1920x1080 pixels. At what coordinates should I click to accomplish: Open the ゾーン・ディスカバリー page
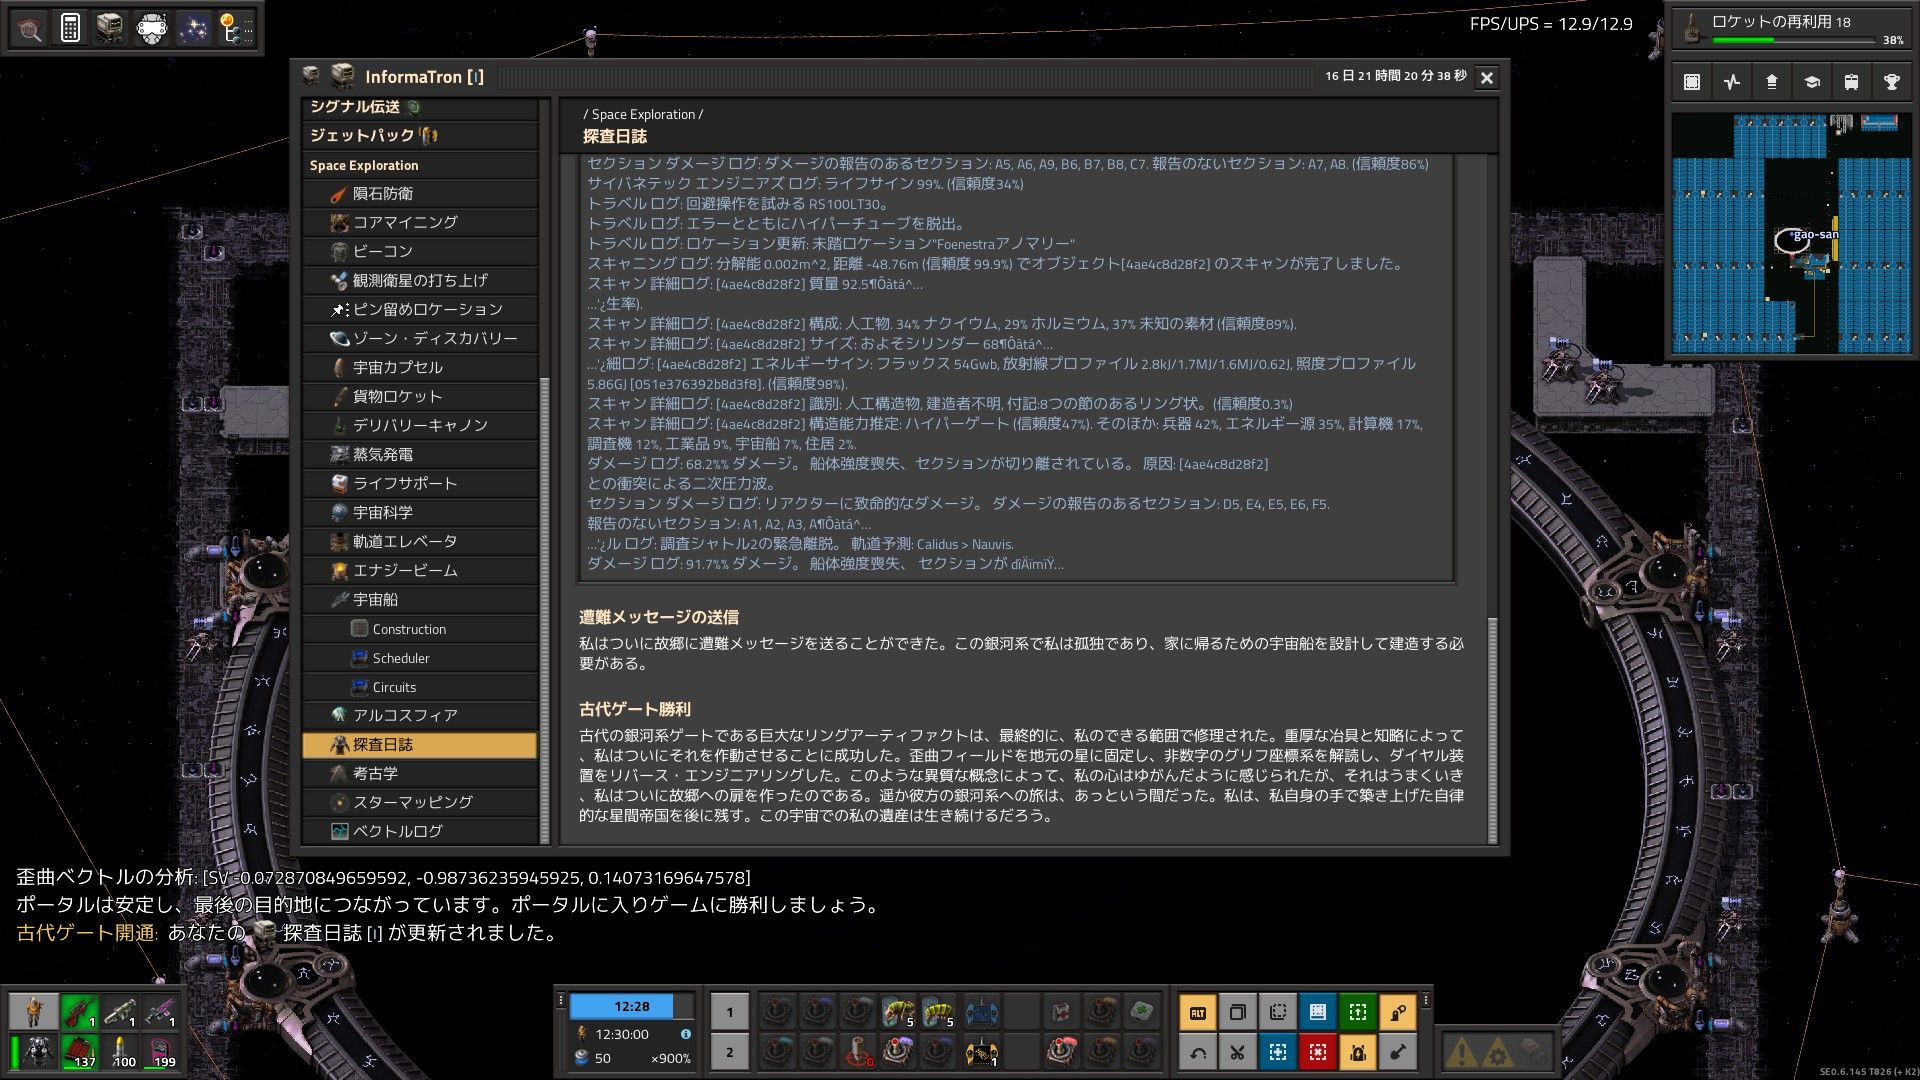420,339
